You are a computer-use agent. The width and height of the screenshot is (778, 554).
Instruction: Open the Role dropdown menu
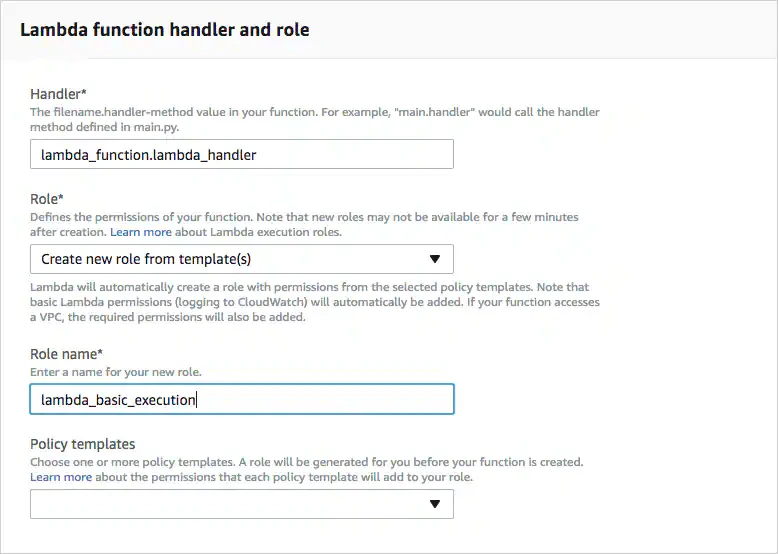point(241,259)
